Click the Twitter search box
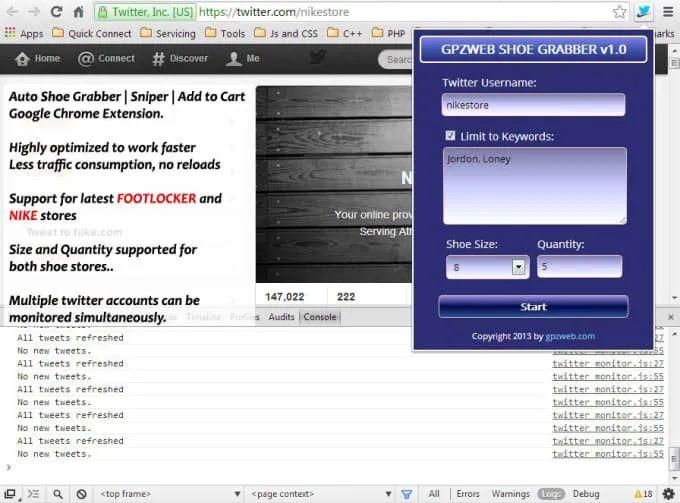 pyautogui.click(x=396, y=59)
